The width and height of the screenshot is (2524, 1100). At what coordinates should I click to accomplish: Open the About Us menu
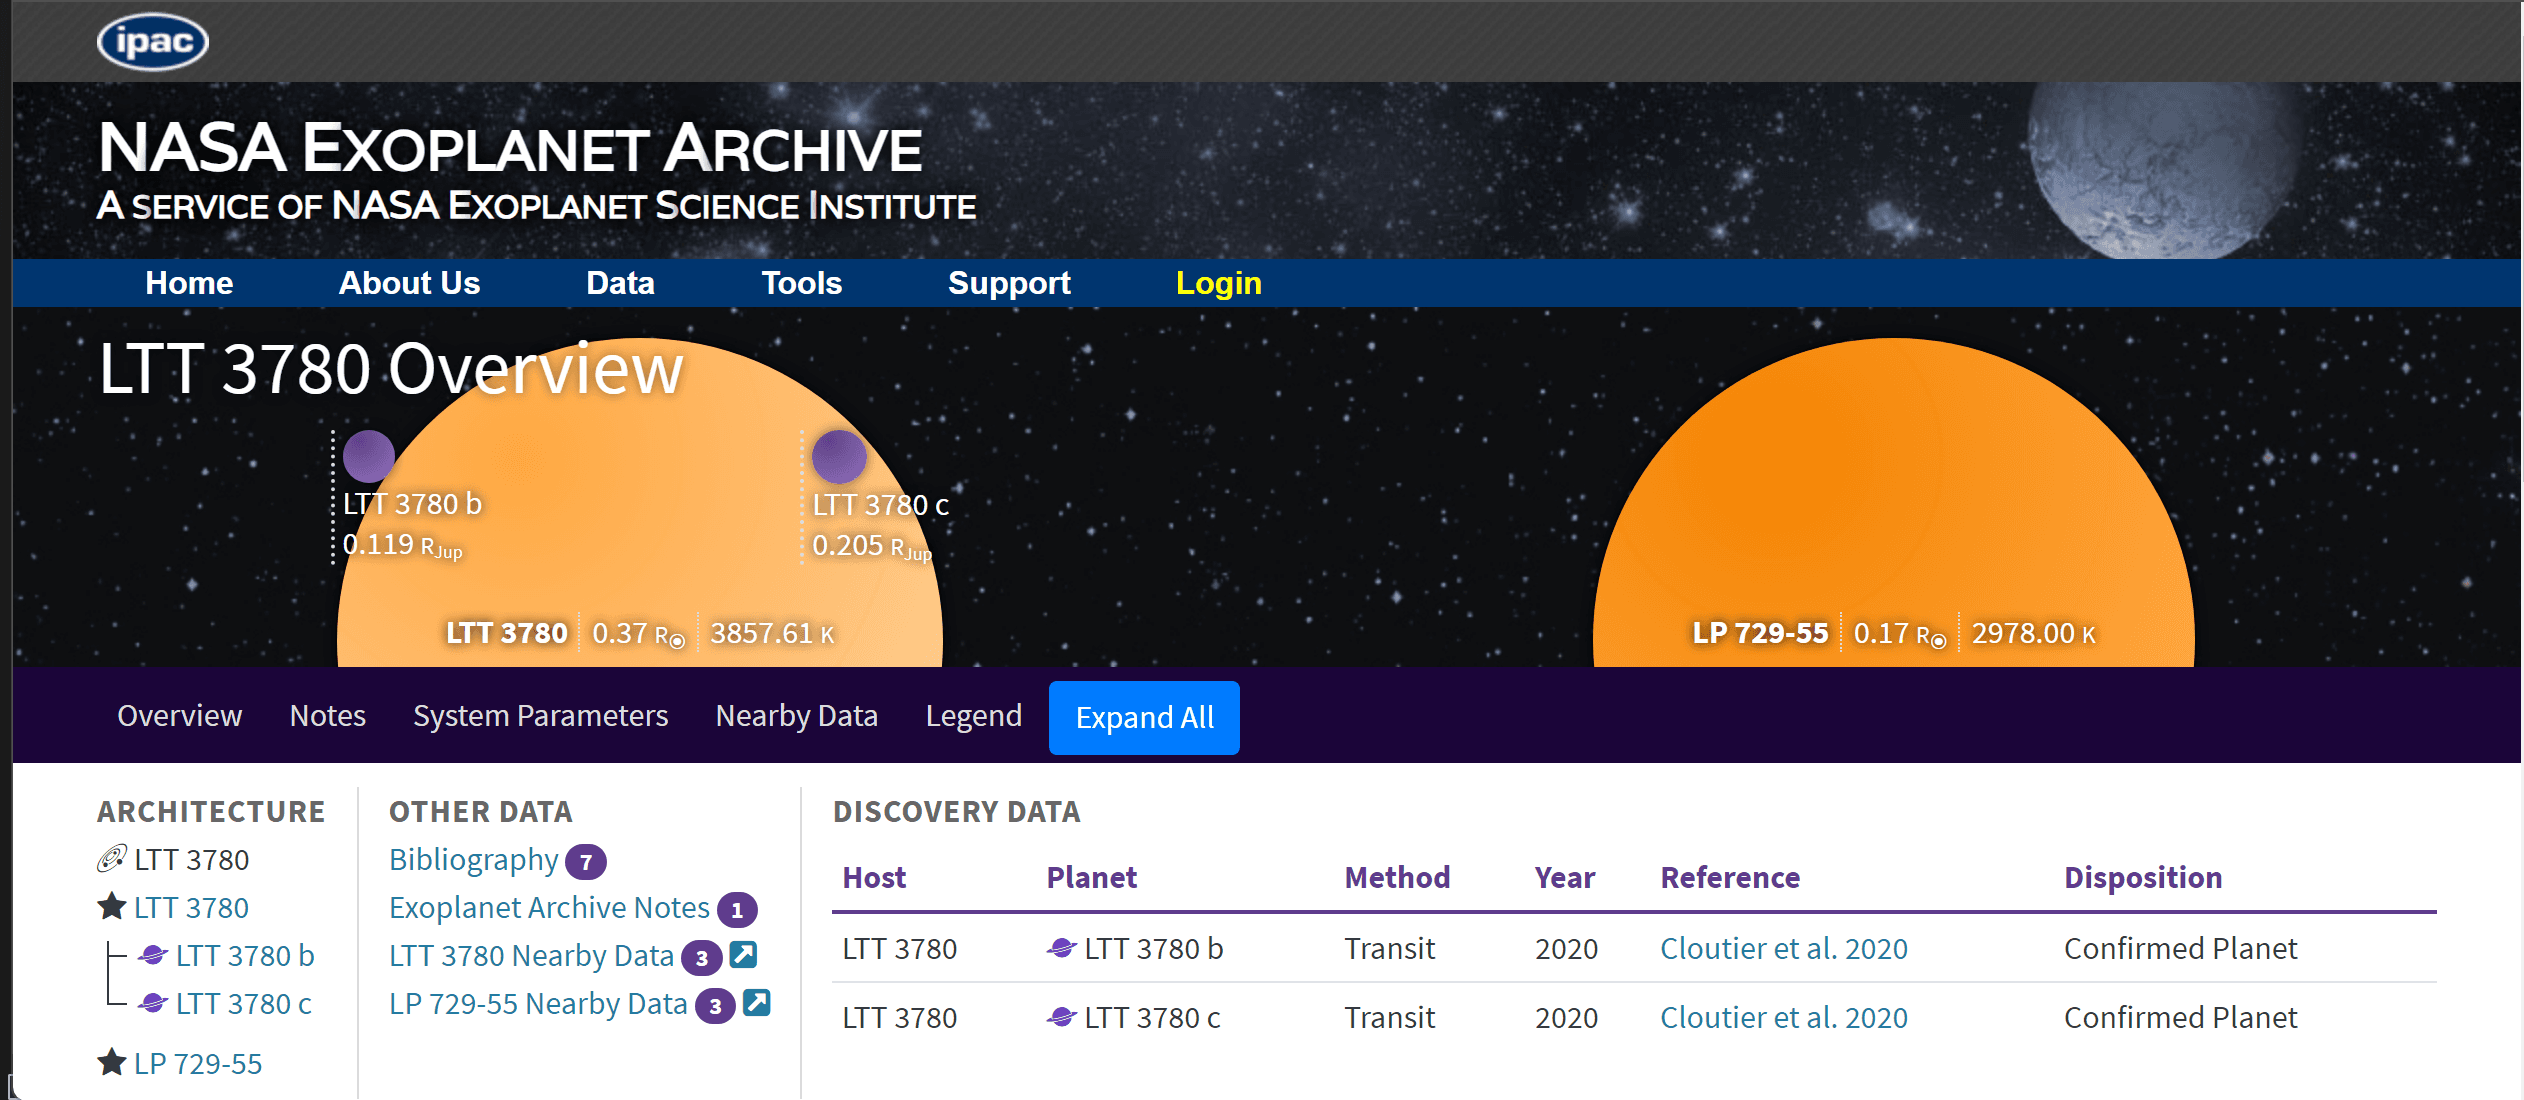[409, 283]
